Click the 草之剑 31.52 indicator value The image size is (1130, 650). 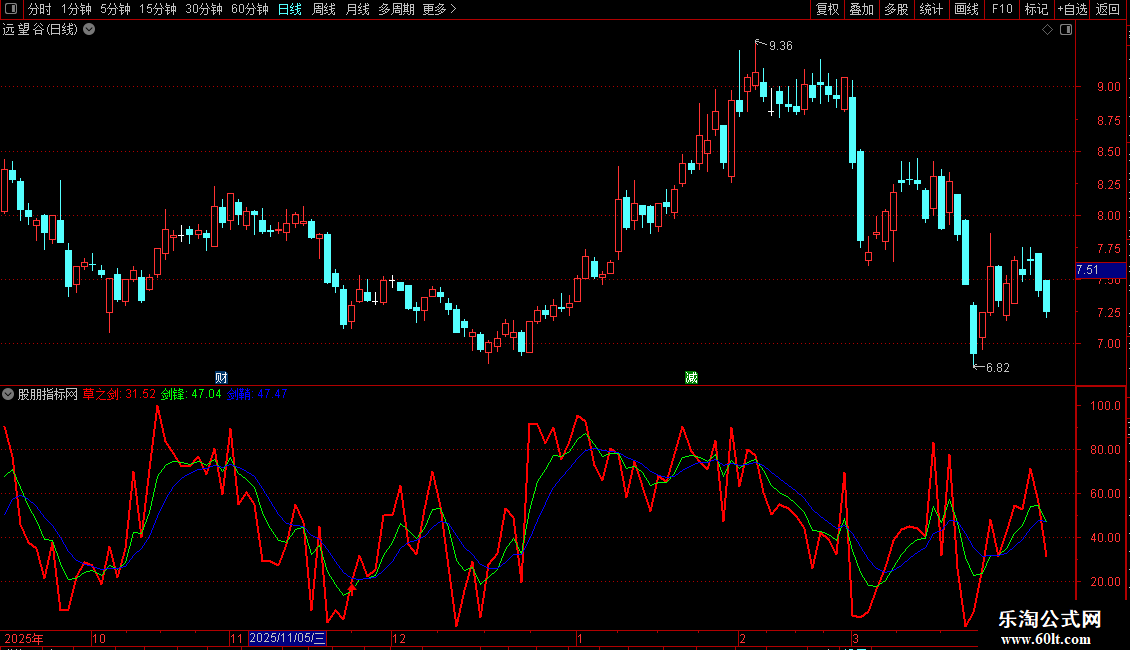click(119, 394)
